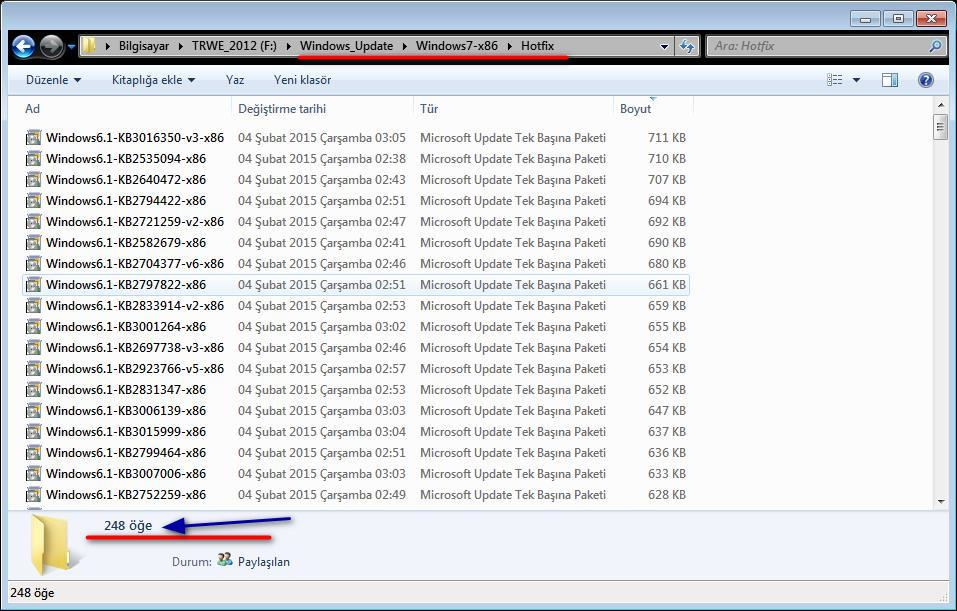Click the Ara: Hotfix search field
The height and width of the screenshot is (611, 957).
[x=818, y=46]
